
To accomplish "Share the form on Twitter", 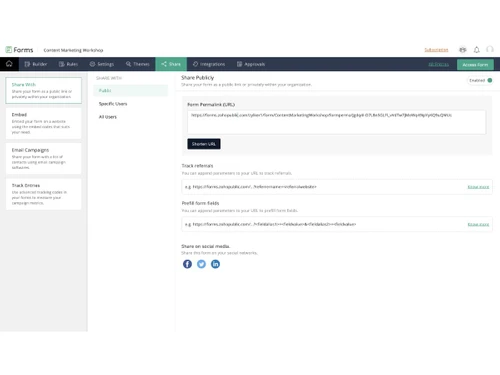I will tap(201, 264).
